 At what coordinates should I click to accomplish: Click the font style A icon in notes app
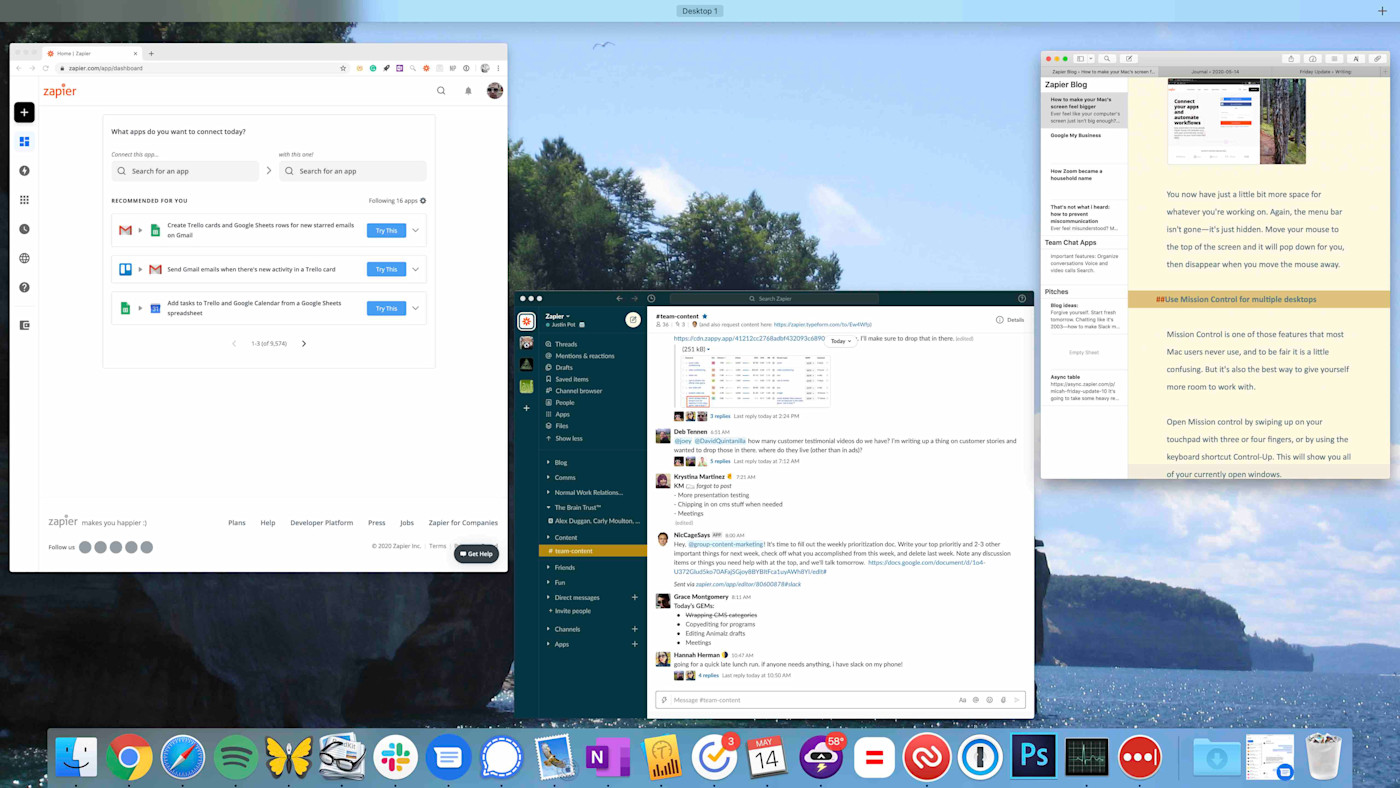tap(1356, 59)
